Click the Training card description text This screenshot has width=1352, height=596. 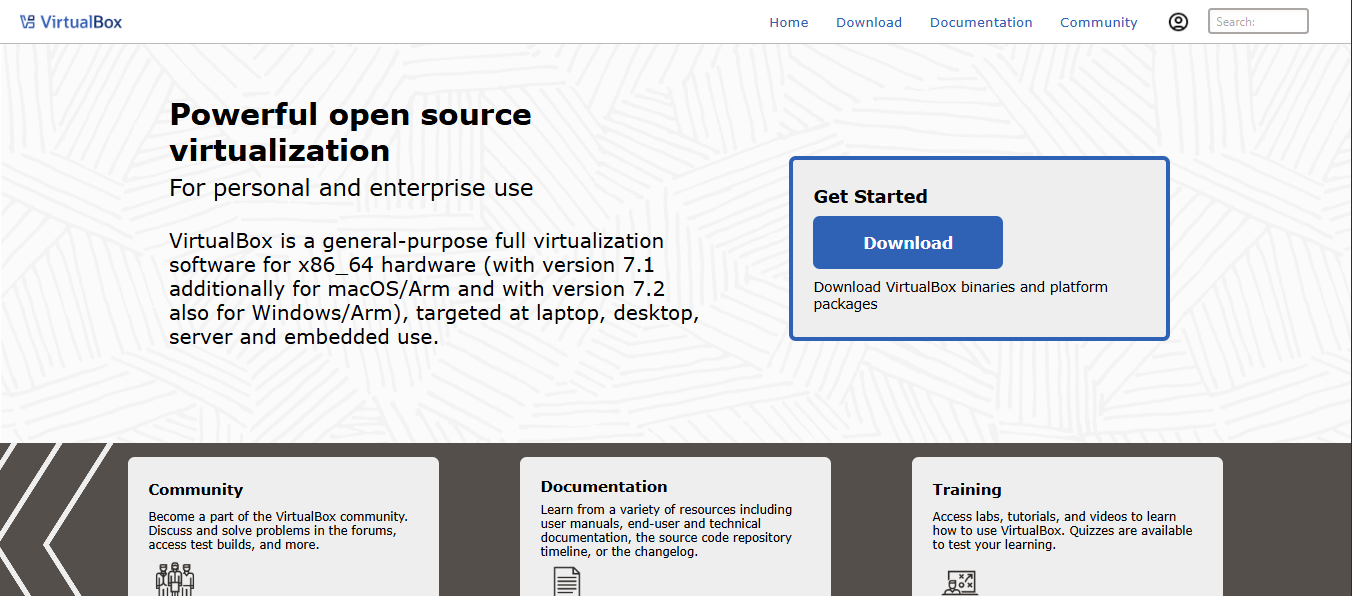pyautogui.click(x=1062, y=531)
